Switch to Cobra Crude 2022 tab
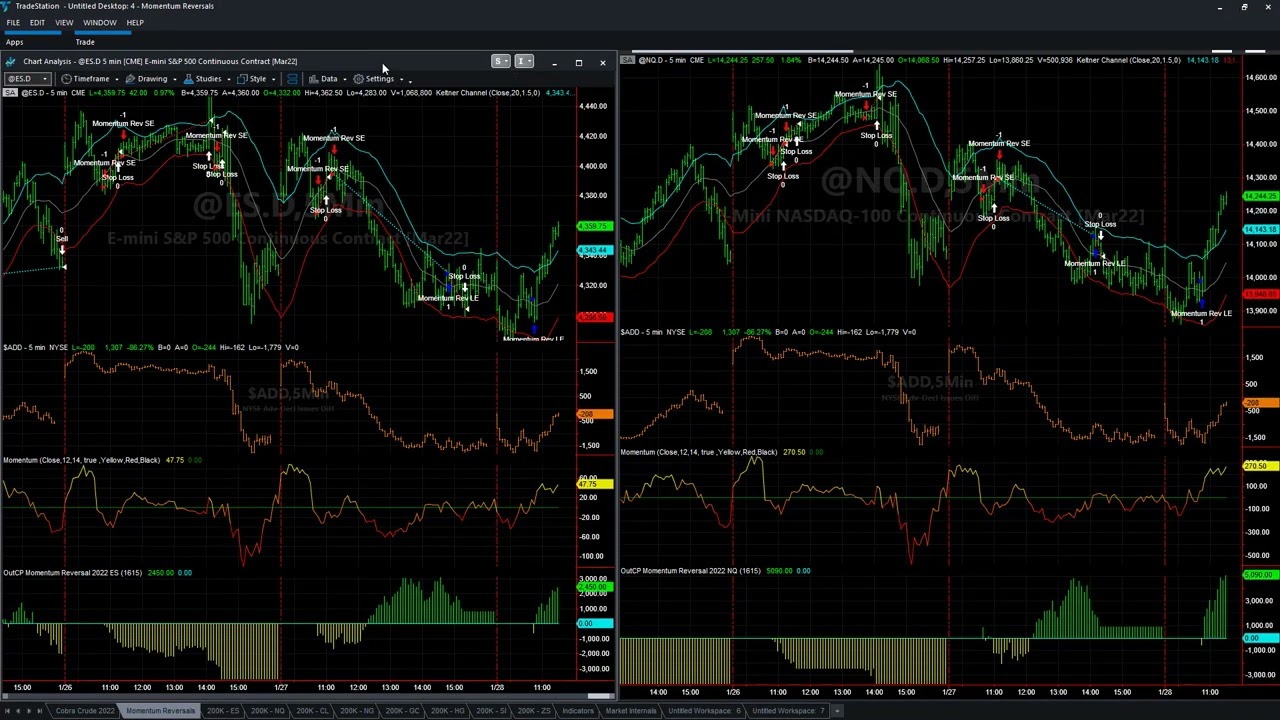This screenshot has height=720, width=1280. pyautogui.click(x=85, y=711)
